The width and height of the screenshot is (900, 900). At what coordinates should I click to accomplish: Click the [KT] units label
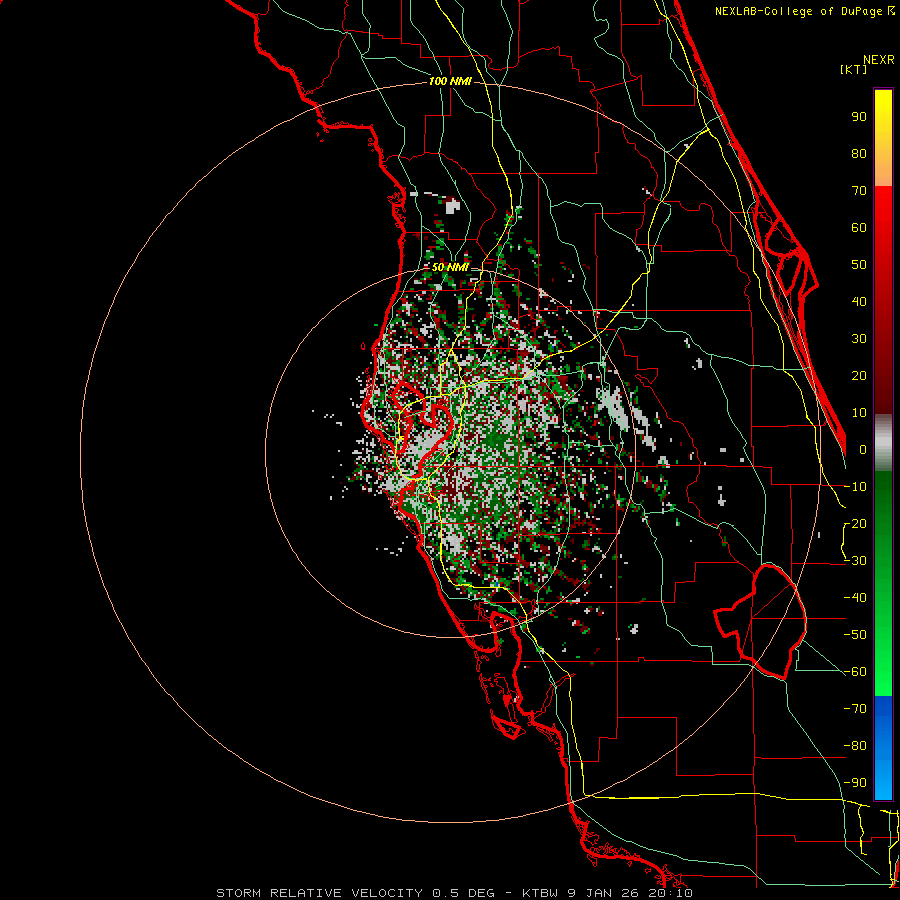point(854,69)
